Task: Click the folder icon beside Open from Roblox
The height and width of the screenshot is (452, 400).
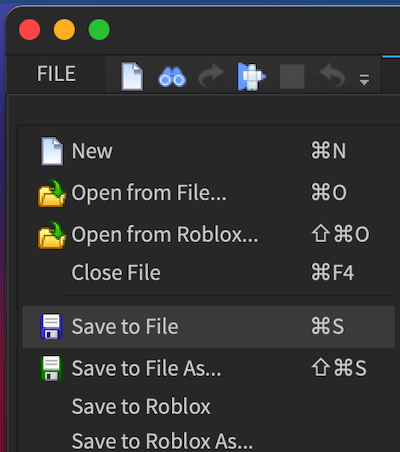Action: [x=52, y=235]
